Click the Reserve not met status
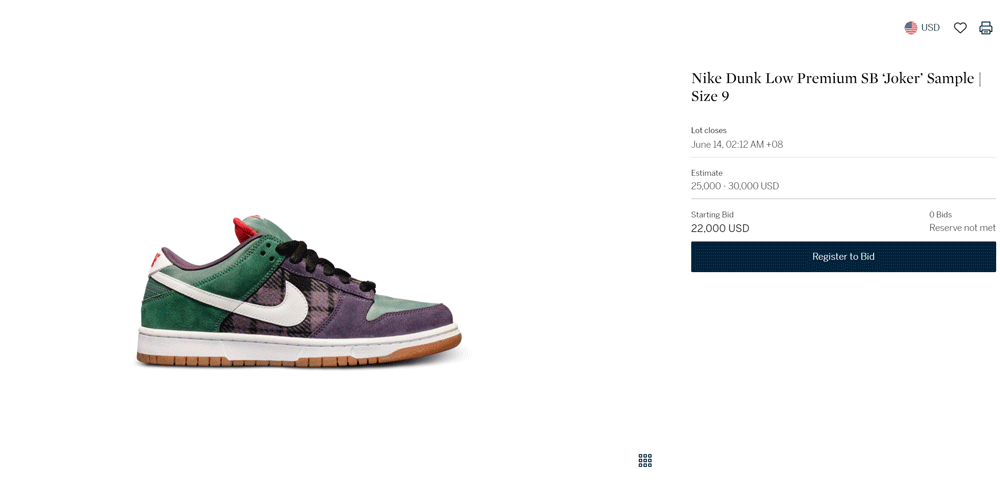This screenshot has width=1000, height=495. (962, 228)
